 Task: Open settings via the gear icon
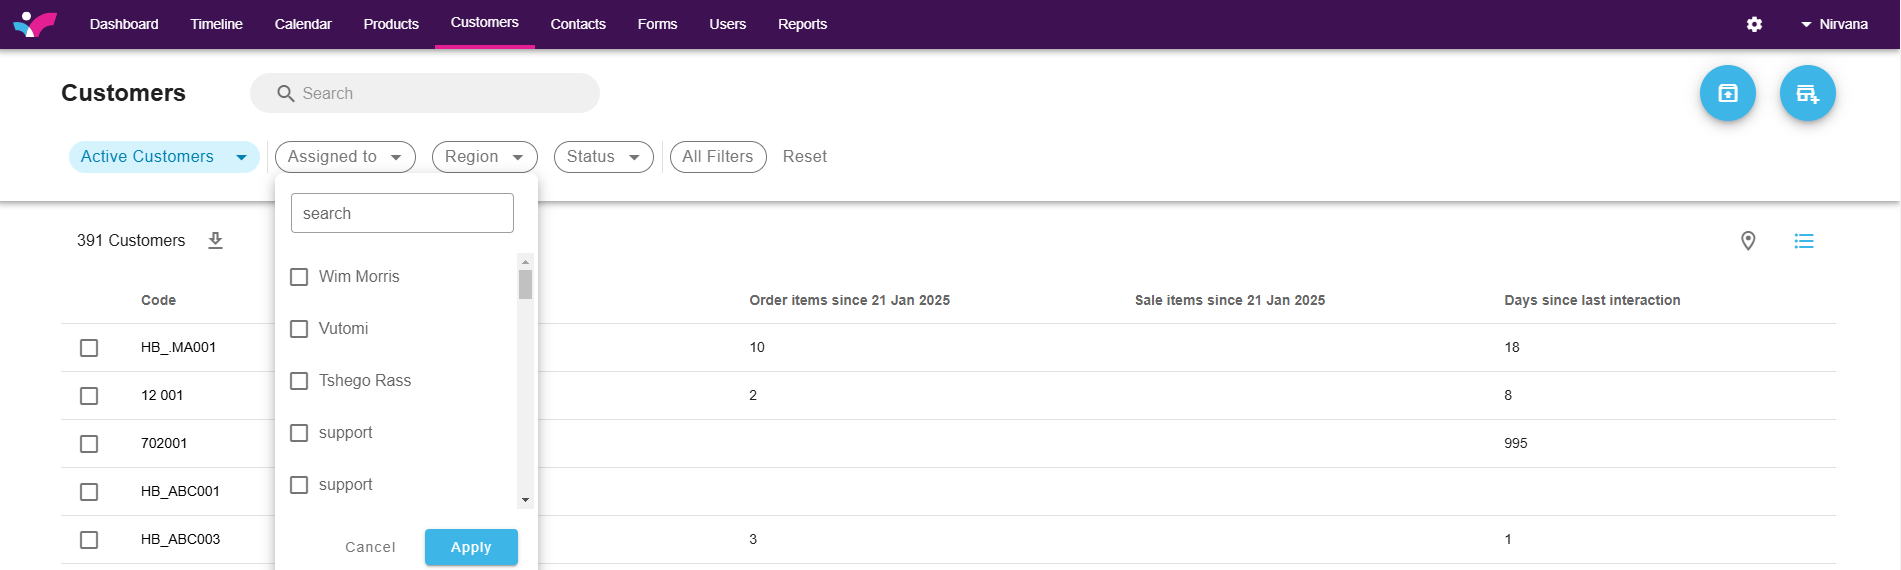(1754, 24)
